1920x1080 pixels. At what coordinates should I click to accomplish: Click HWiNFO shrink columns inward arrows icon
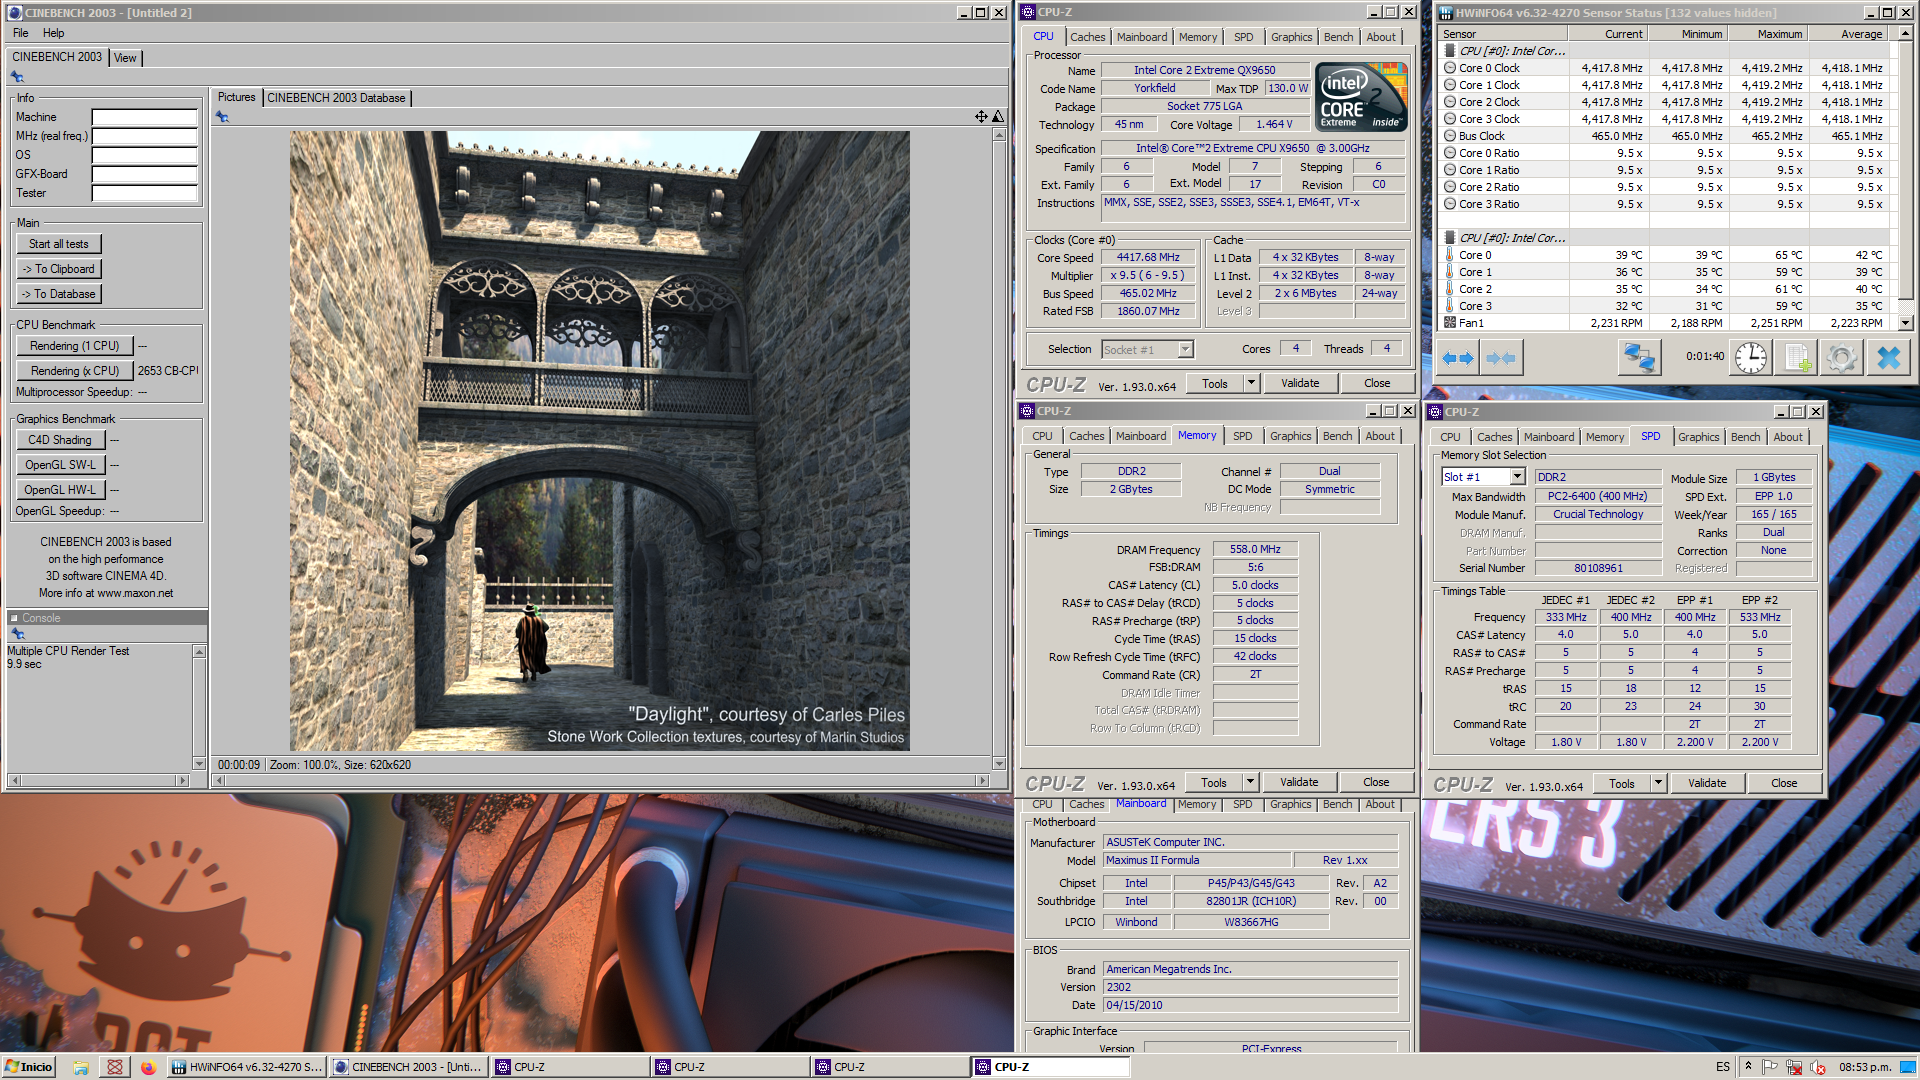1500,358
